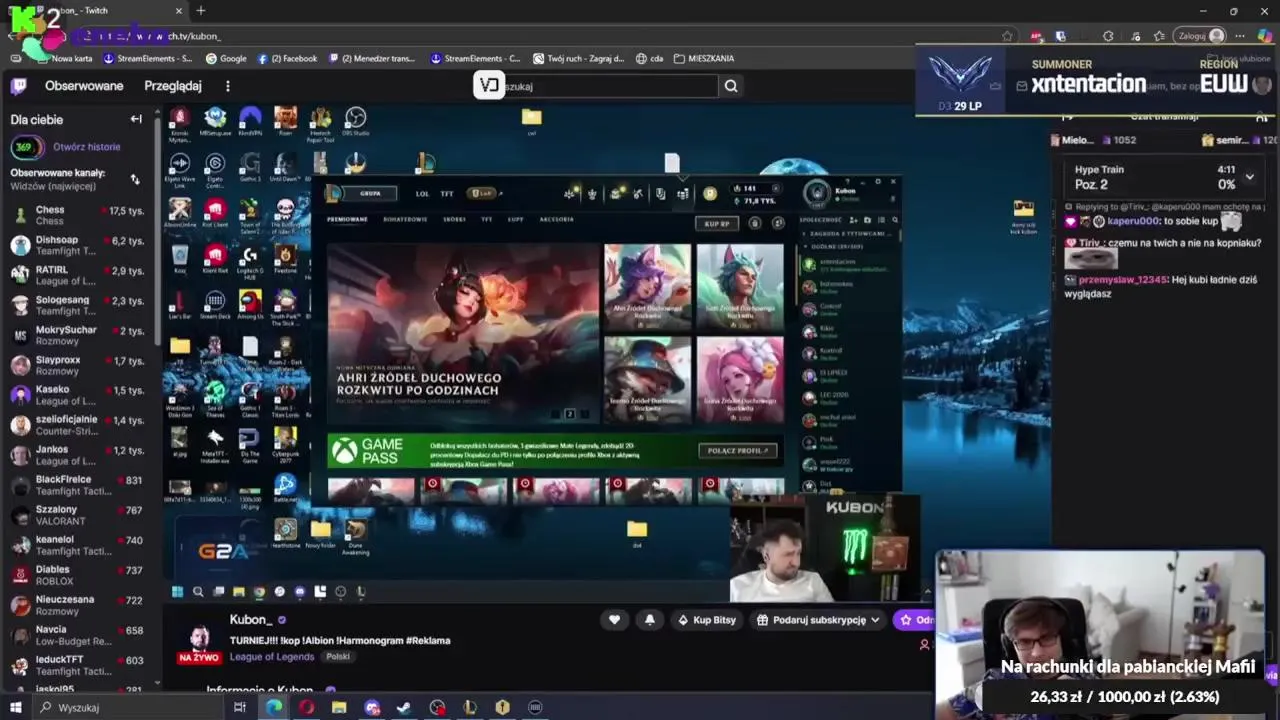Open the Slayproxx channel in sidebar
1280x720 pixels.
pyautogui.click(x=80, y=365)
